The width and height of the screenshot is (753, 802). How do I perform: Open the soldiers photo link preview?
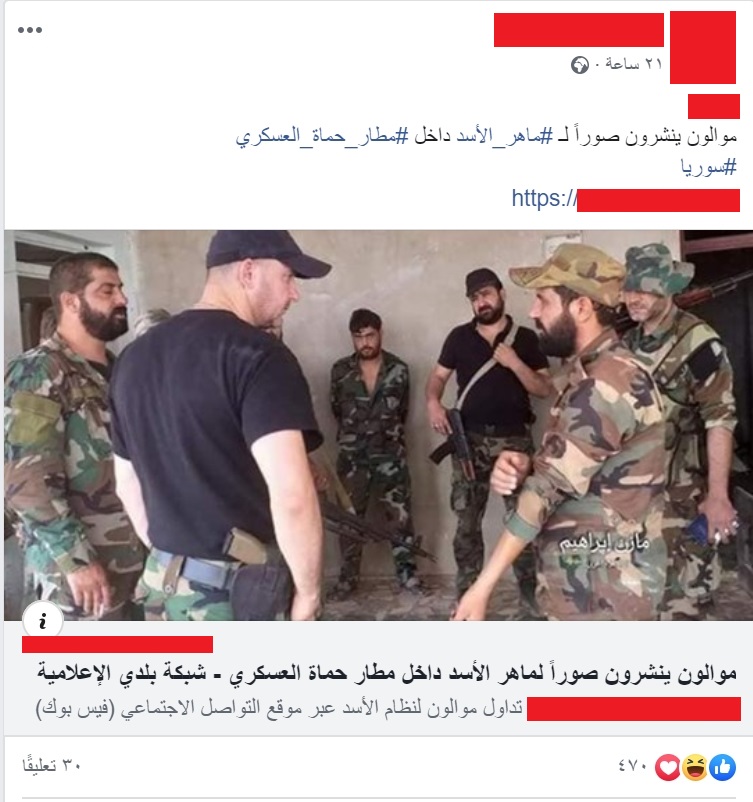[x=378, y=425]
